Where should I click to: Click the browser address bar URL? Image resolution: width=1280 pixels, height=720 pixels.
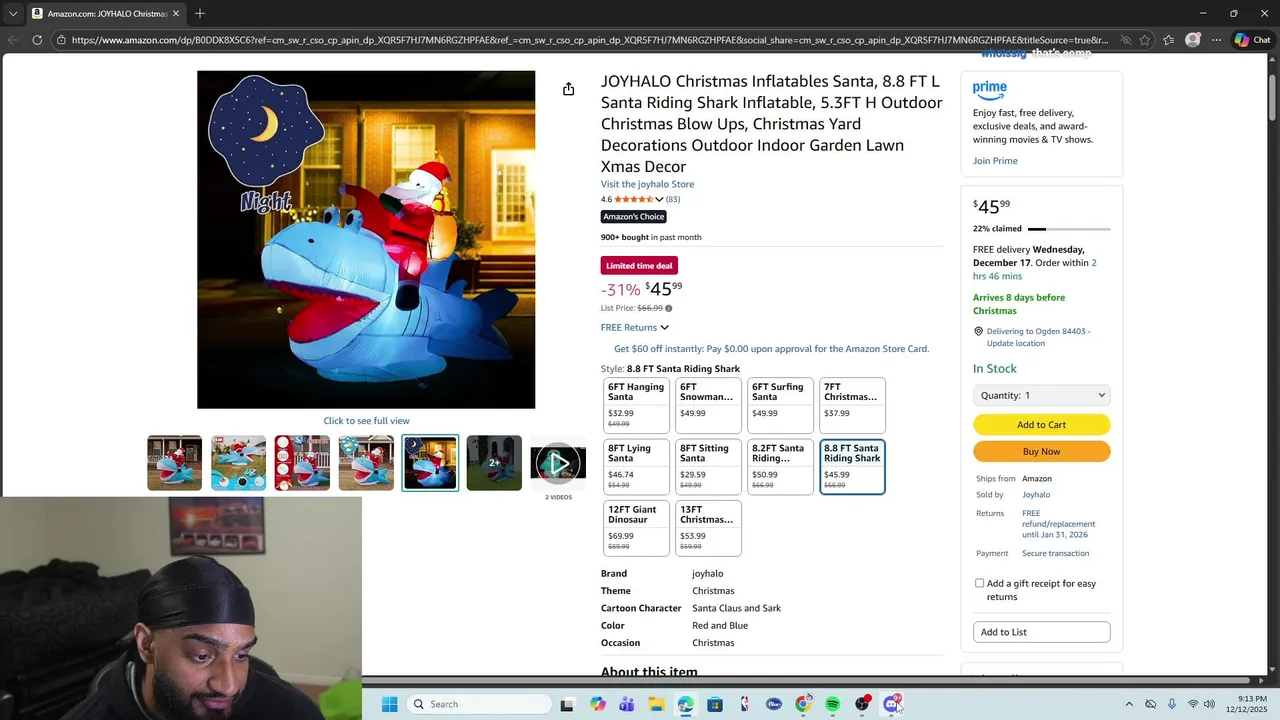click(590, 40)
